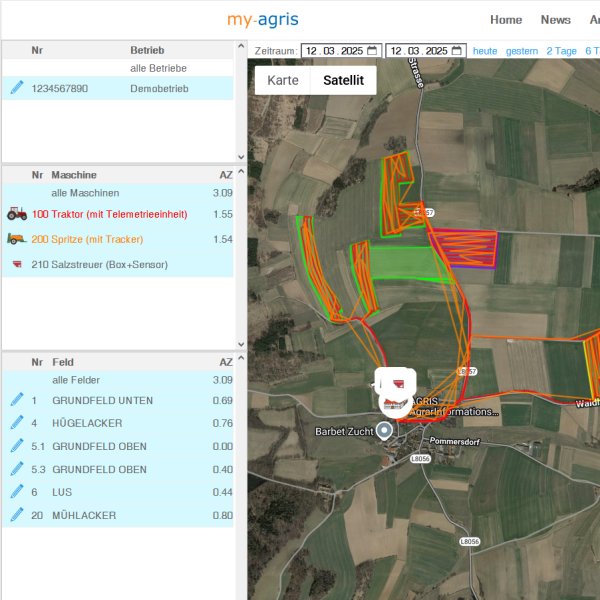Screen dimensions: 600x600
Task: Click the edit pencil for Demobetrieb
Action: click(16, 88)
